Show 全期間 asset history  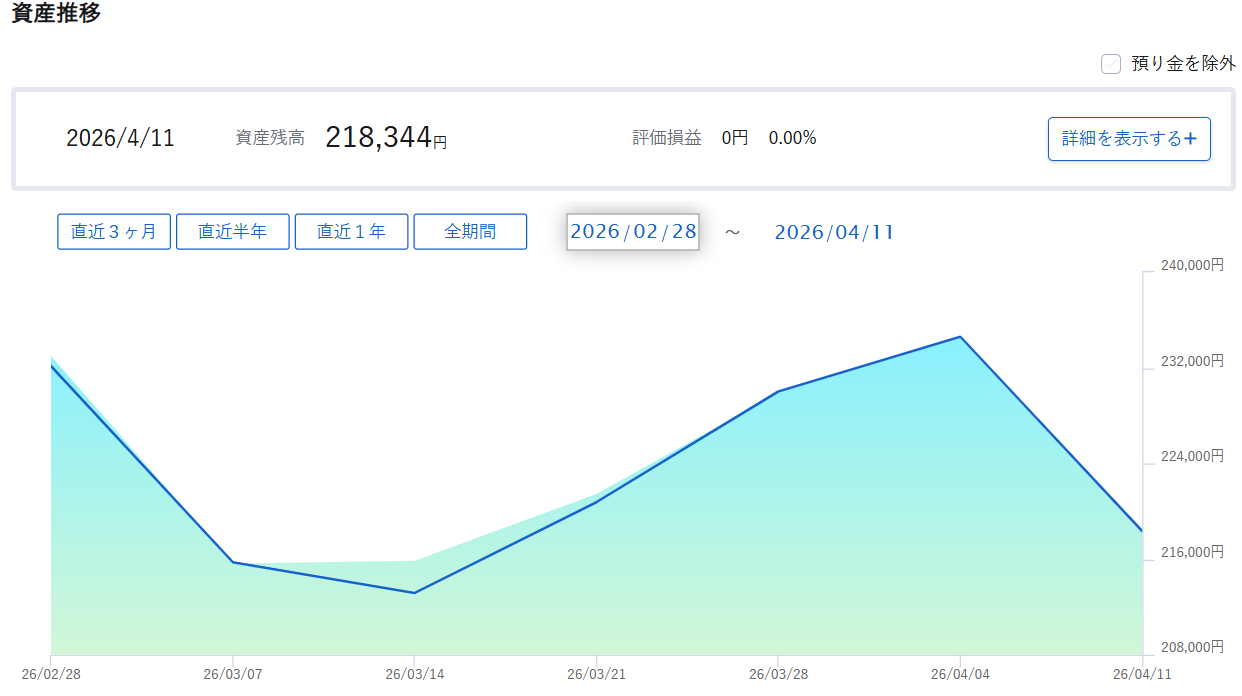click(x=470, y=232)
